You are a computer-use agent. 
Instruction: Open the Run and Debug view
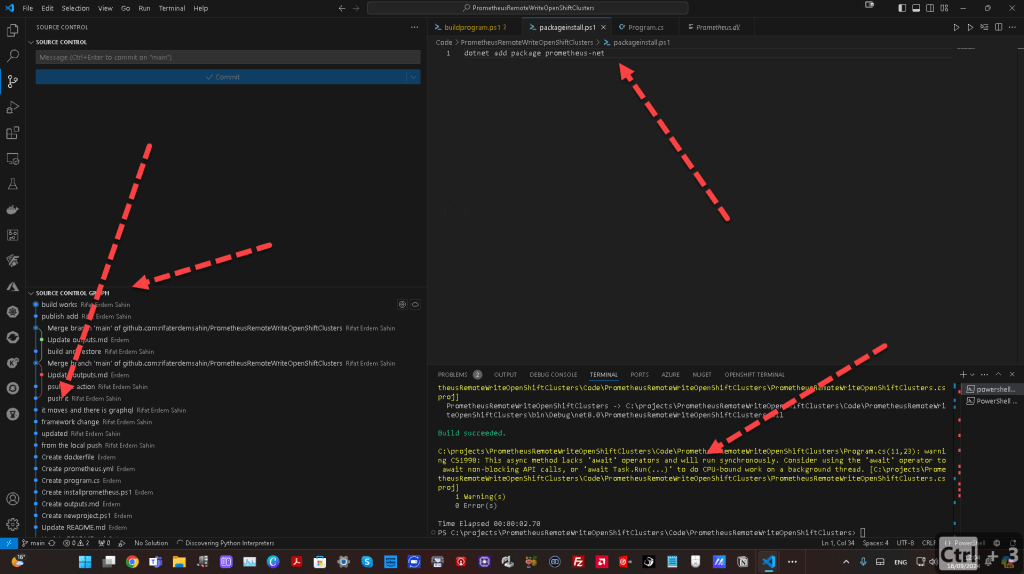click(12, 107)
